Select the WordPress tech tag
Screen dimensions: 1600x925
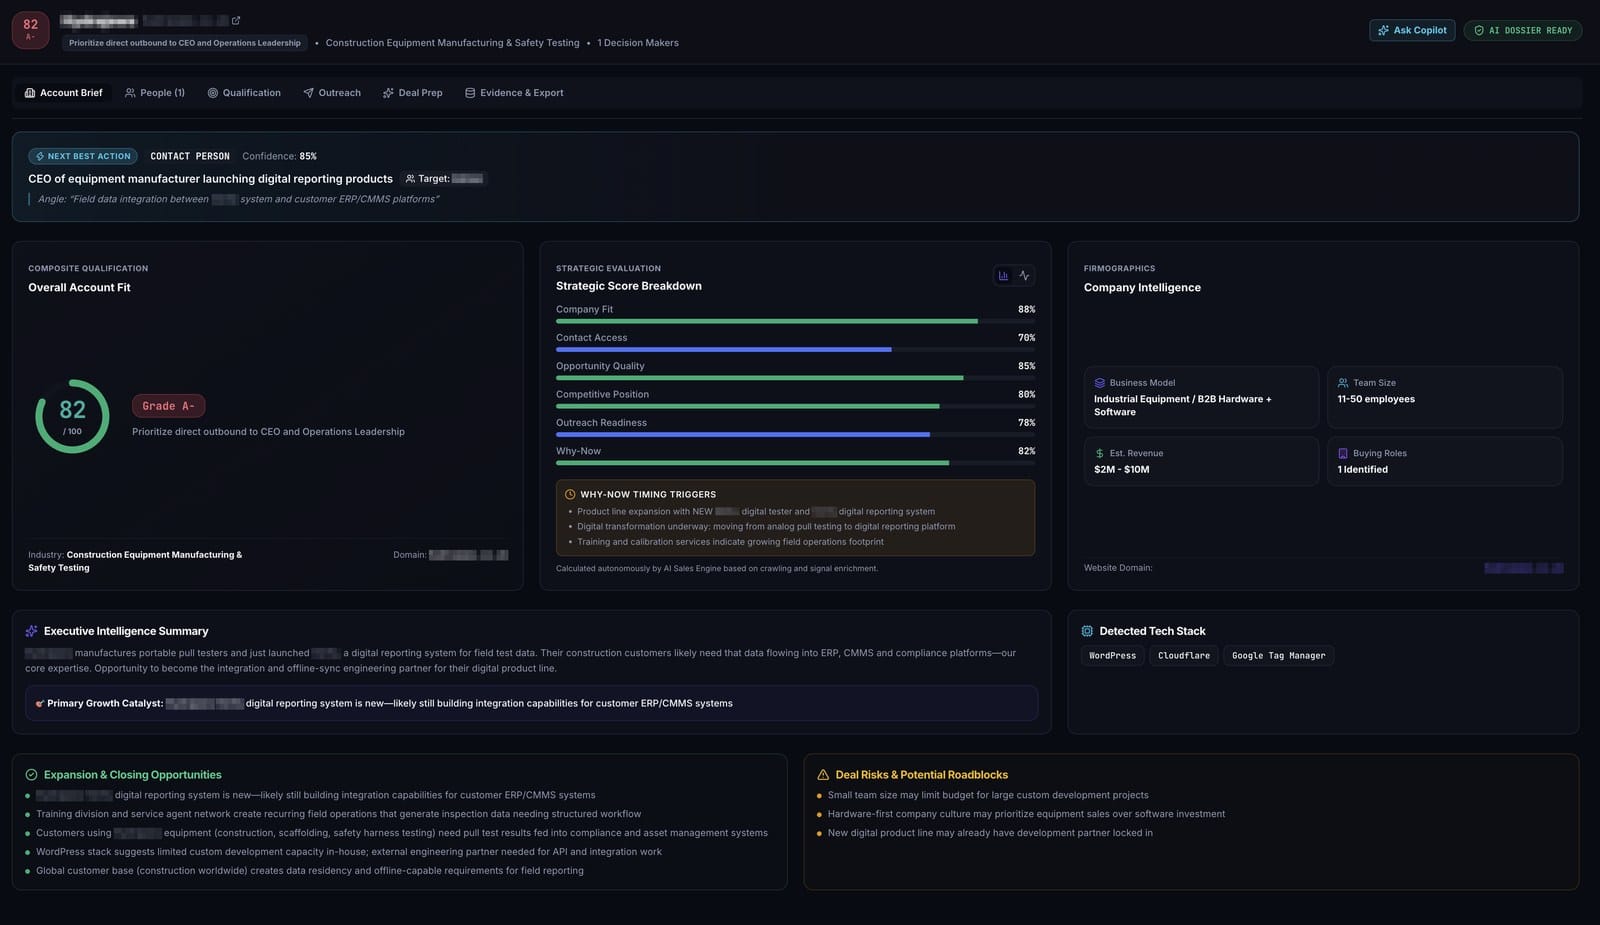[x=1112, y=656]
